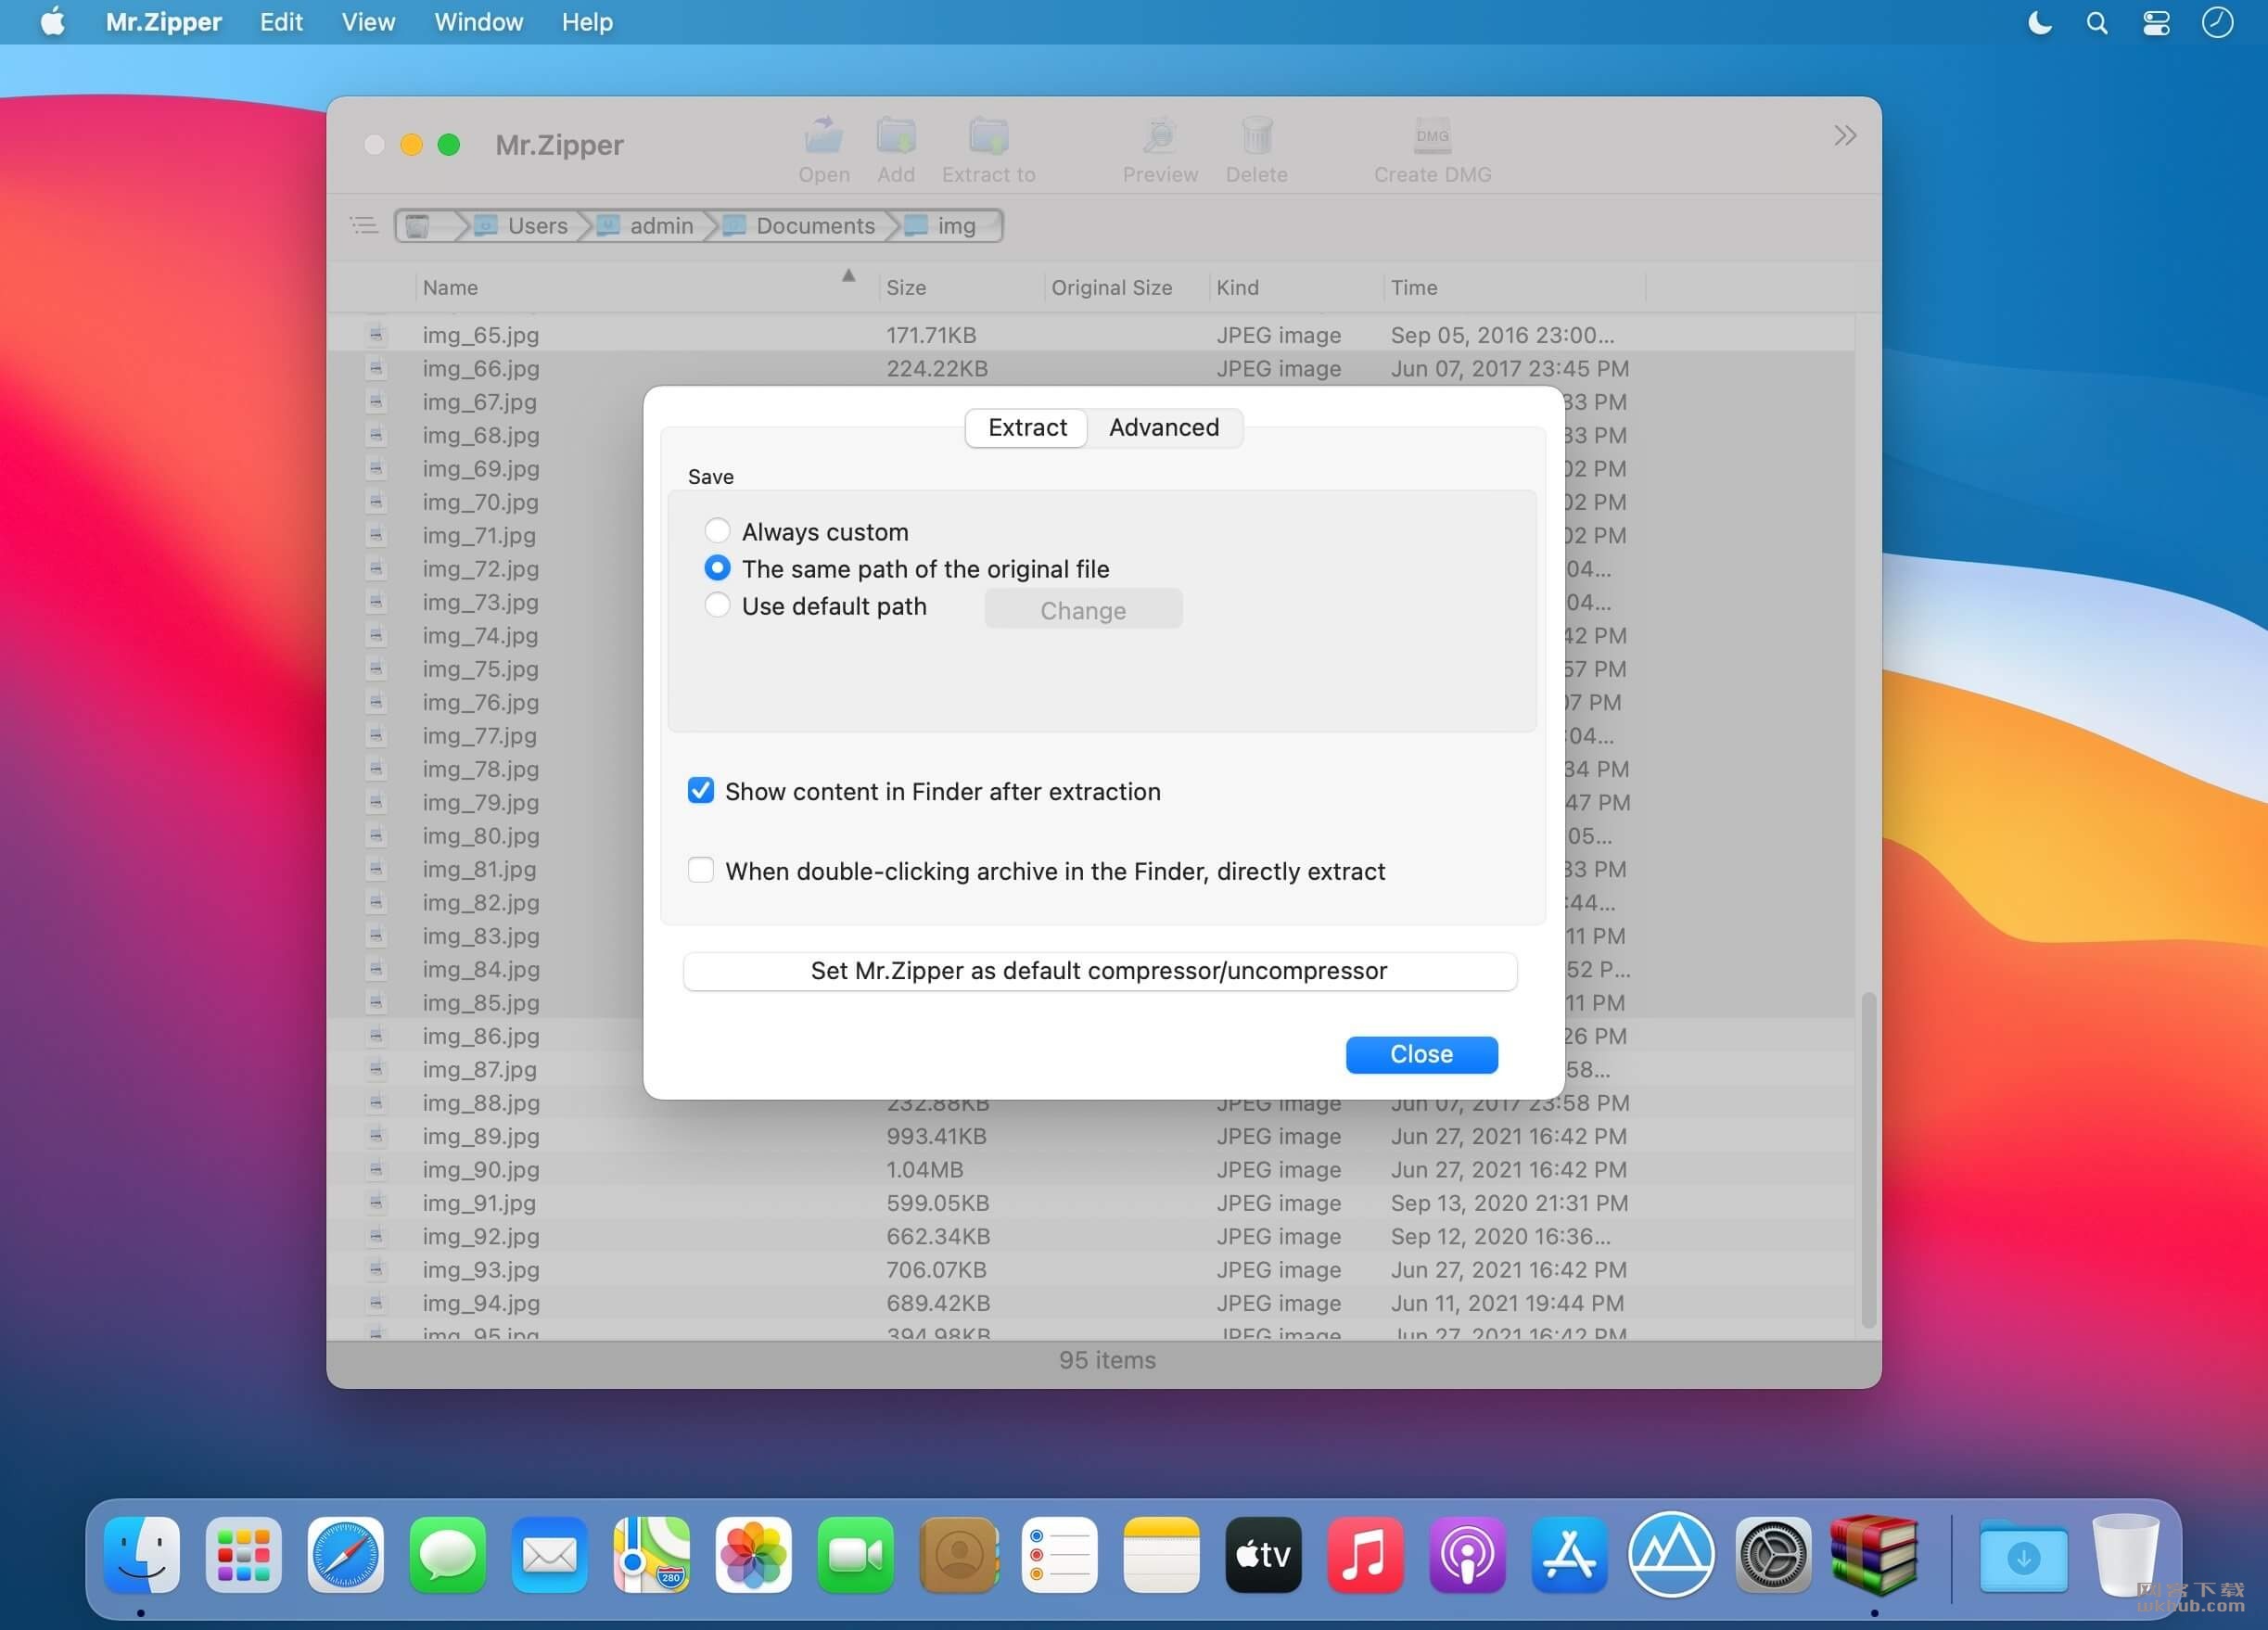Viewport: 2268px width, 1630px height.
Task: Open Photos from the Dock
Action: [754, 1555]
